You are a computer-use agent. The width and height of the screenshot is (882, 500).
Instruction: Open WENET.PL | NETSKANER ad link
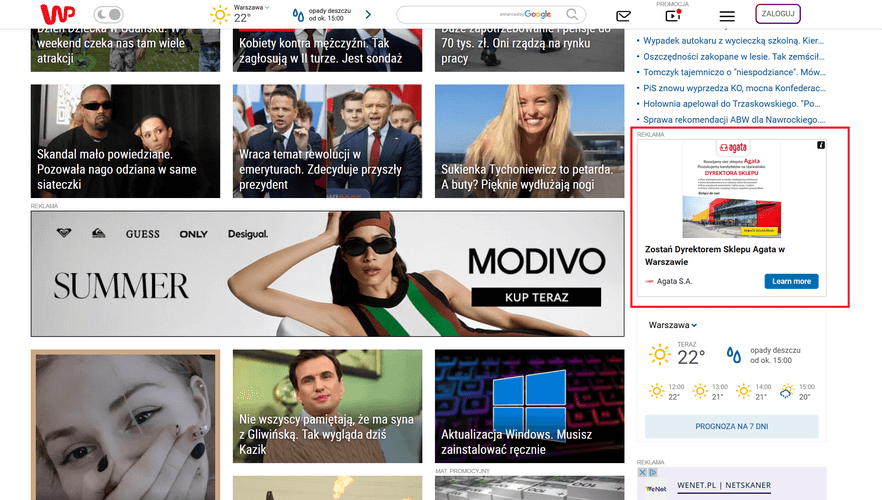[724, 485]
